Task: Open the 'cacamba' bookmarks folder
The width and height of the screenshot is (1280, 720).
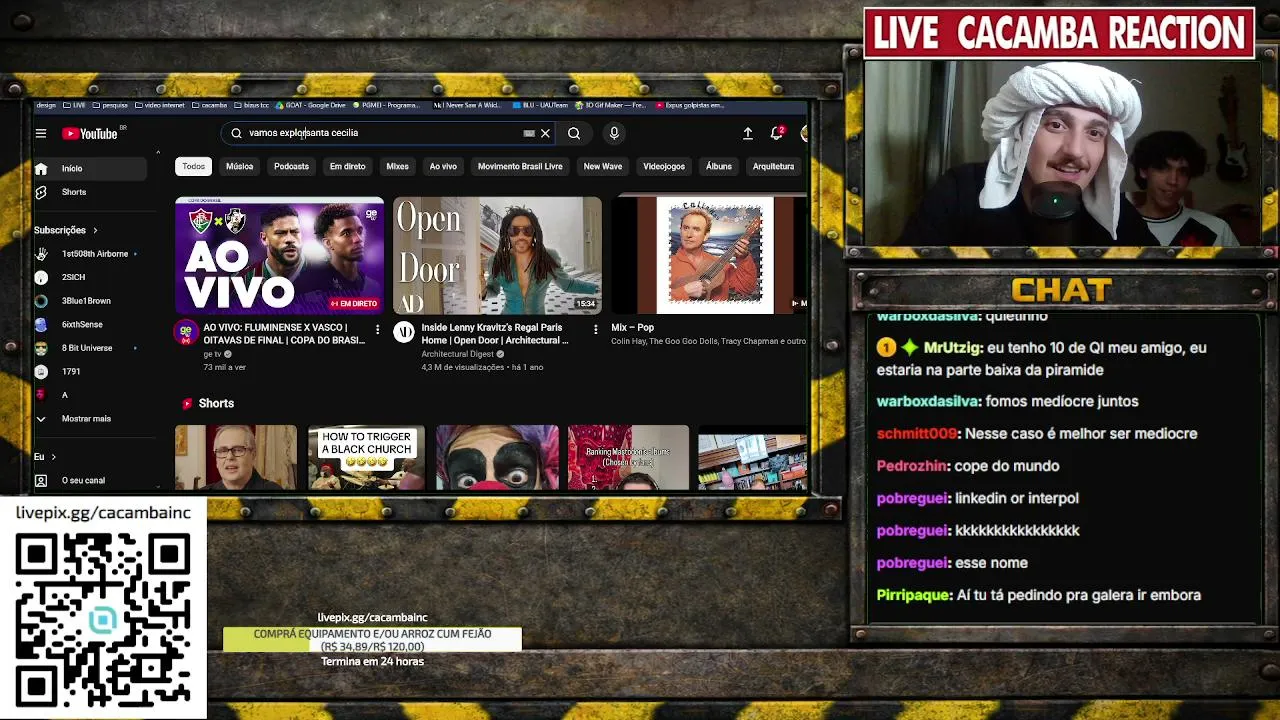Action: [x=211, y=105]
